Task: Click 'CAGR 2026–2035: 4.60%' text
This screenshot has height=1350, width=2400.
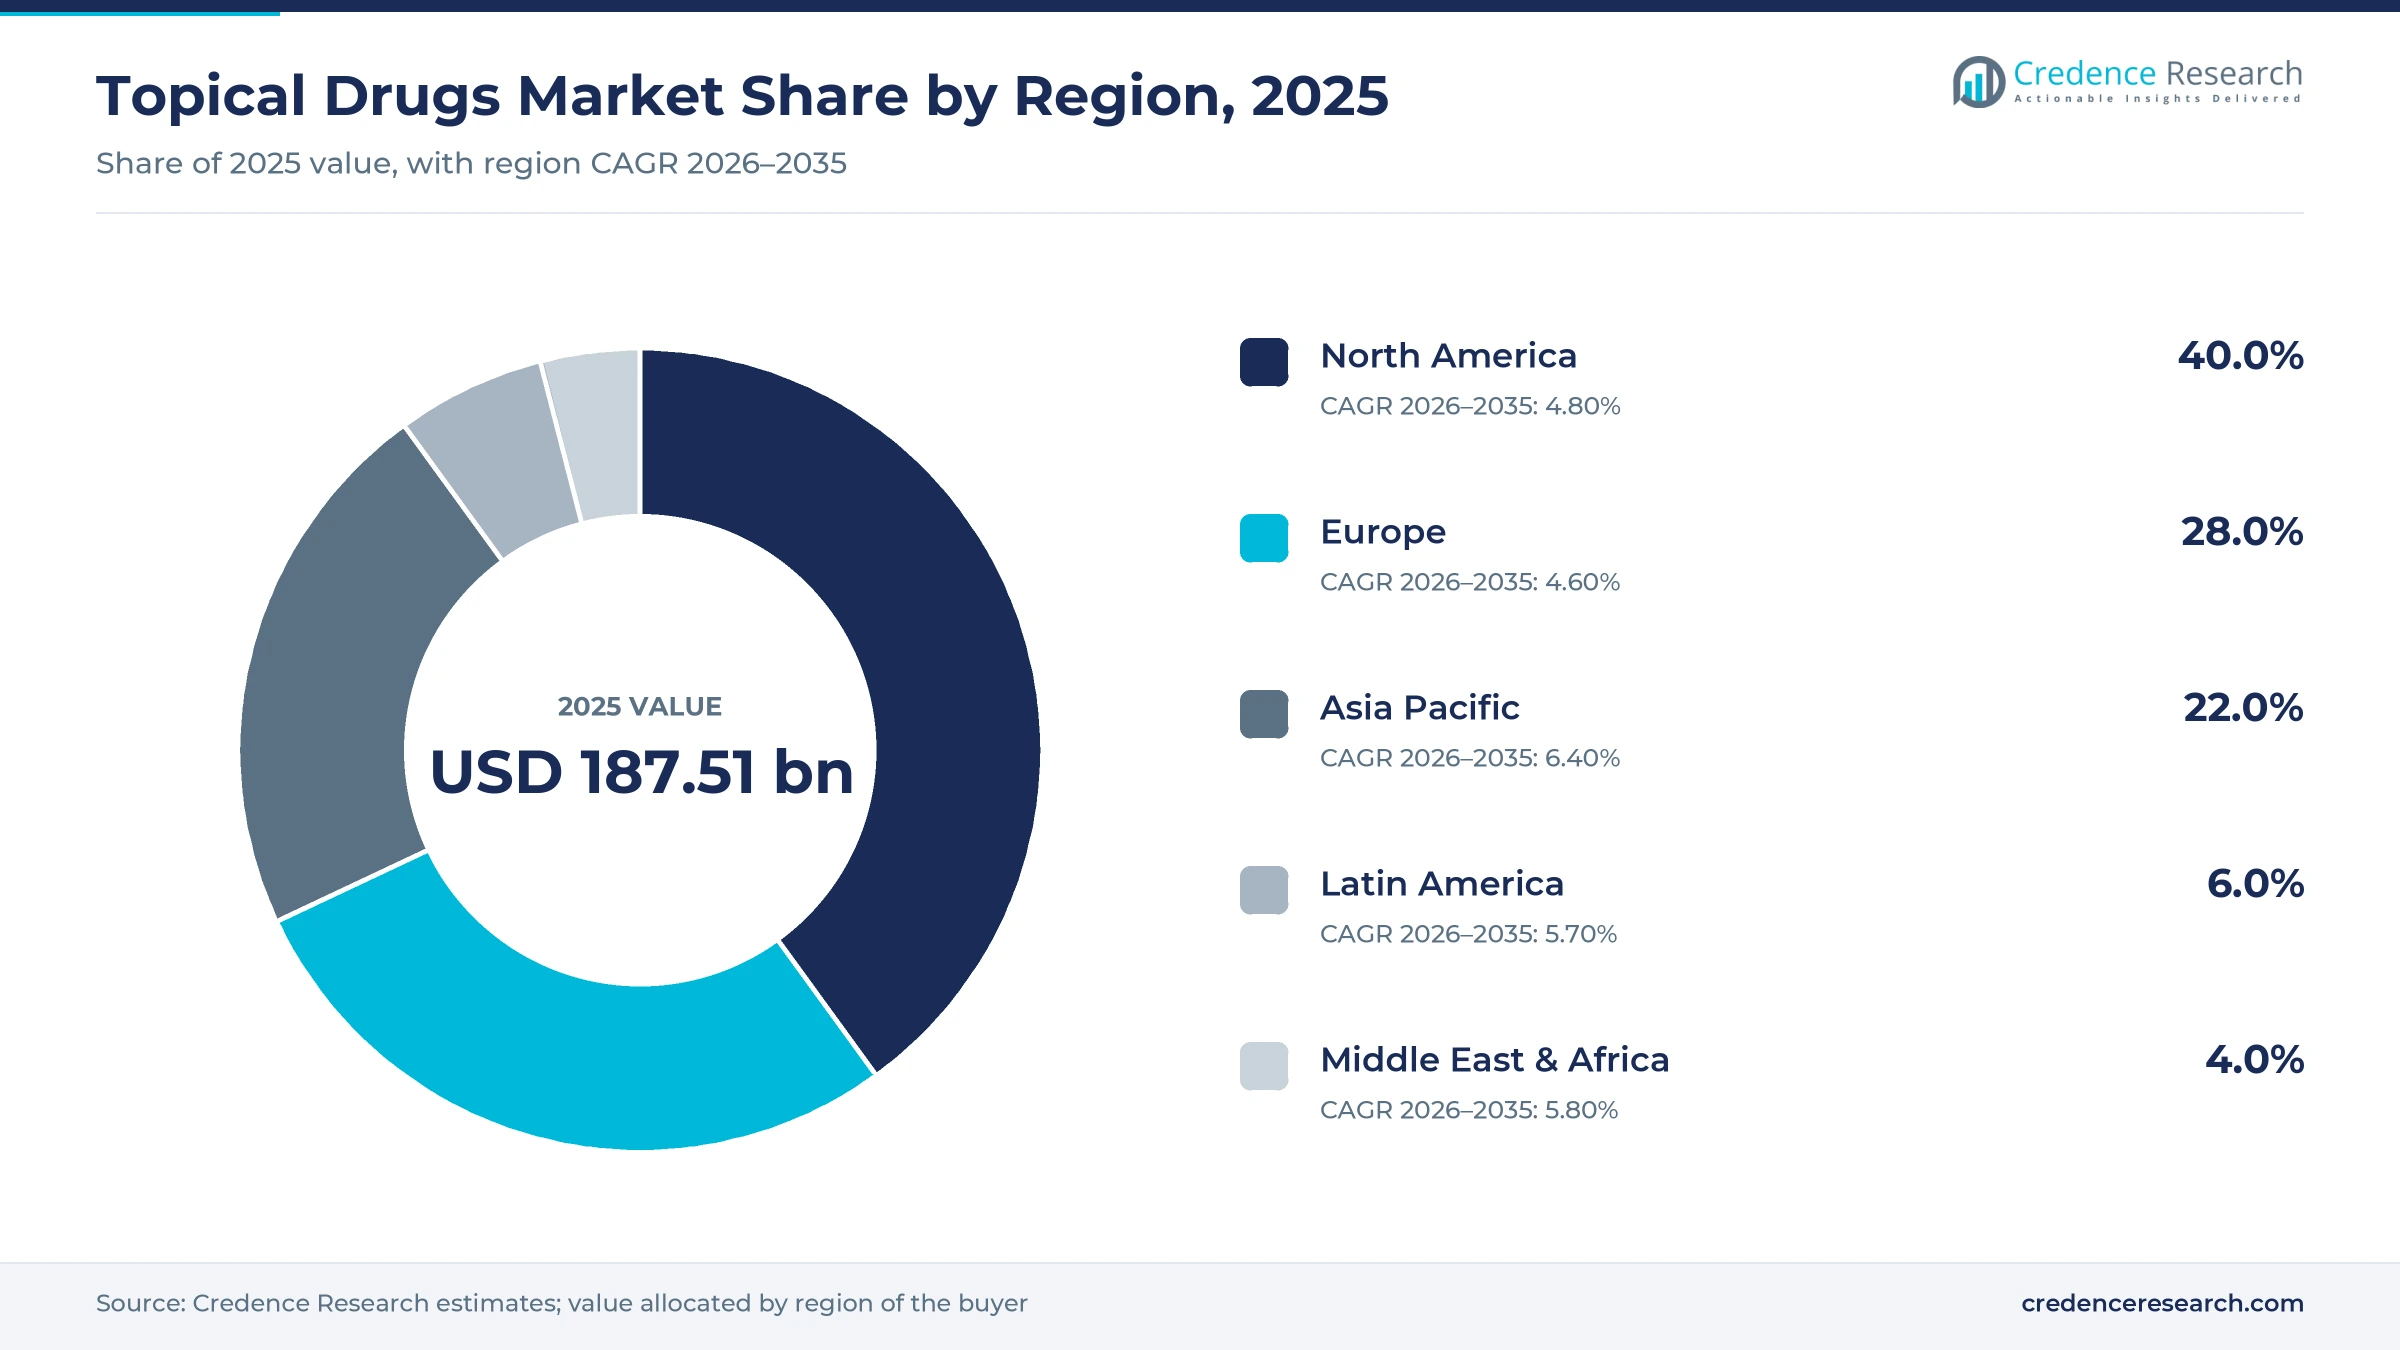Action: pyautogui.click(x=1470, y=582)
